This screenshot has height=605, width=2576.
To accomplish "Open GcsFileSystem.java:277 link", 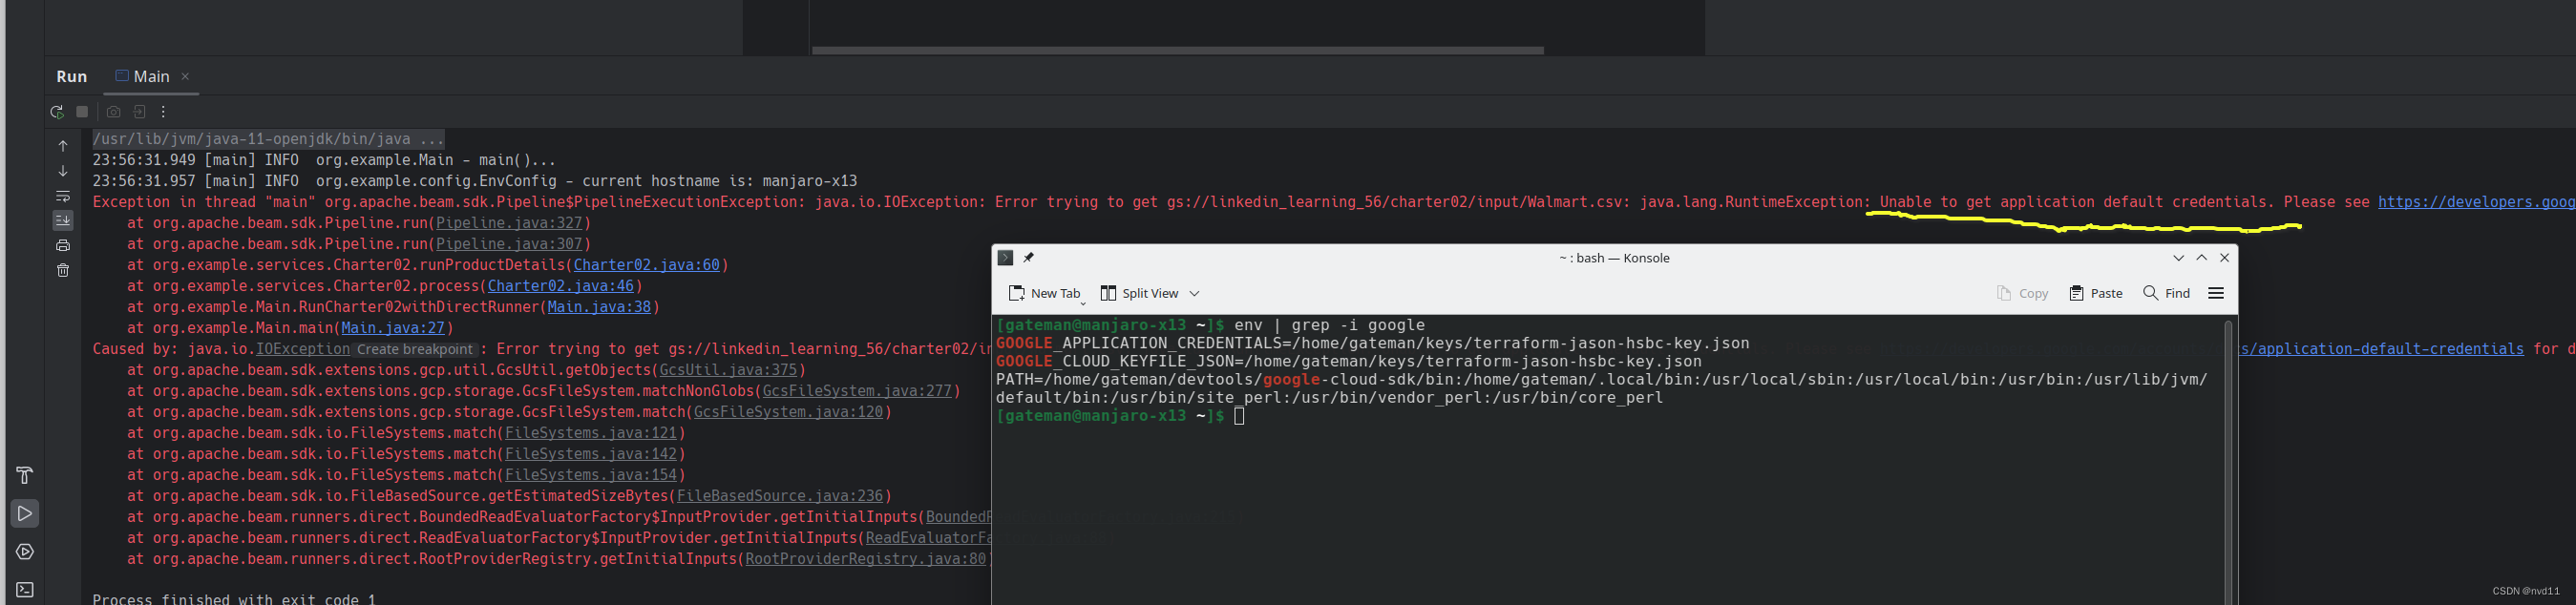I will coord(857,391).
